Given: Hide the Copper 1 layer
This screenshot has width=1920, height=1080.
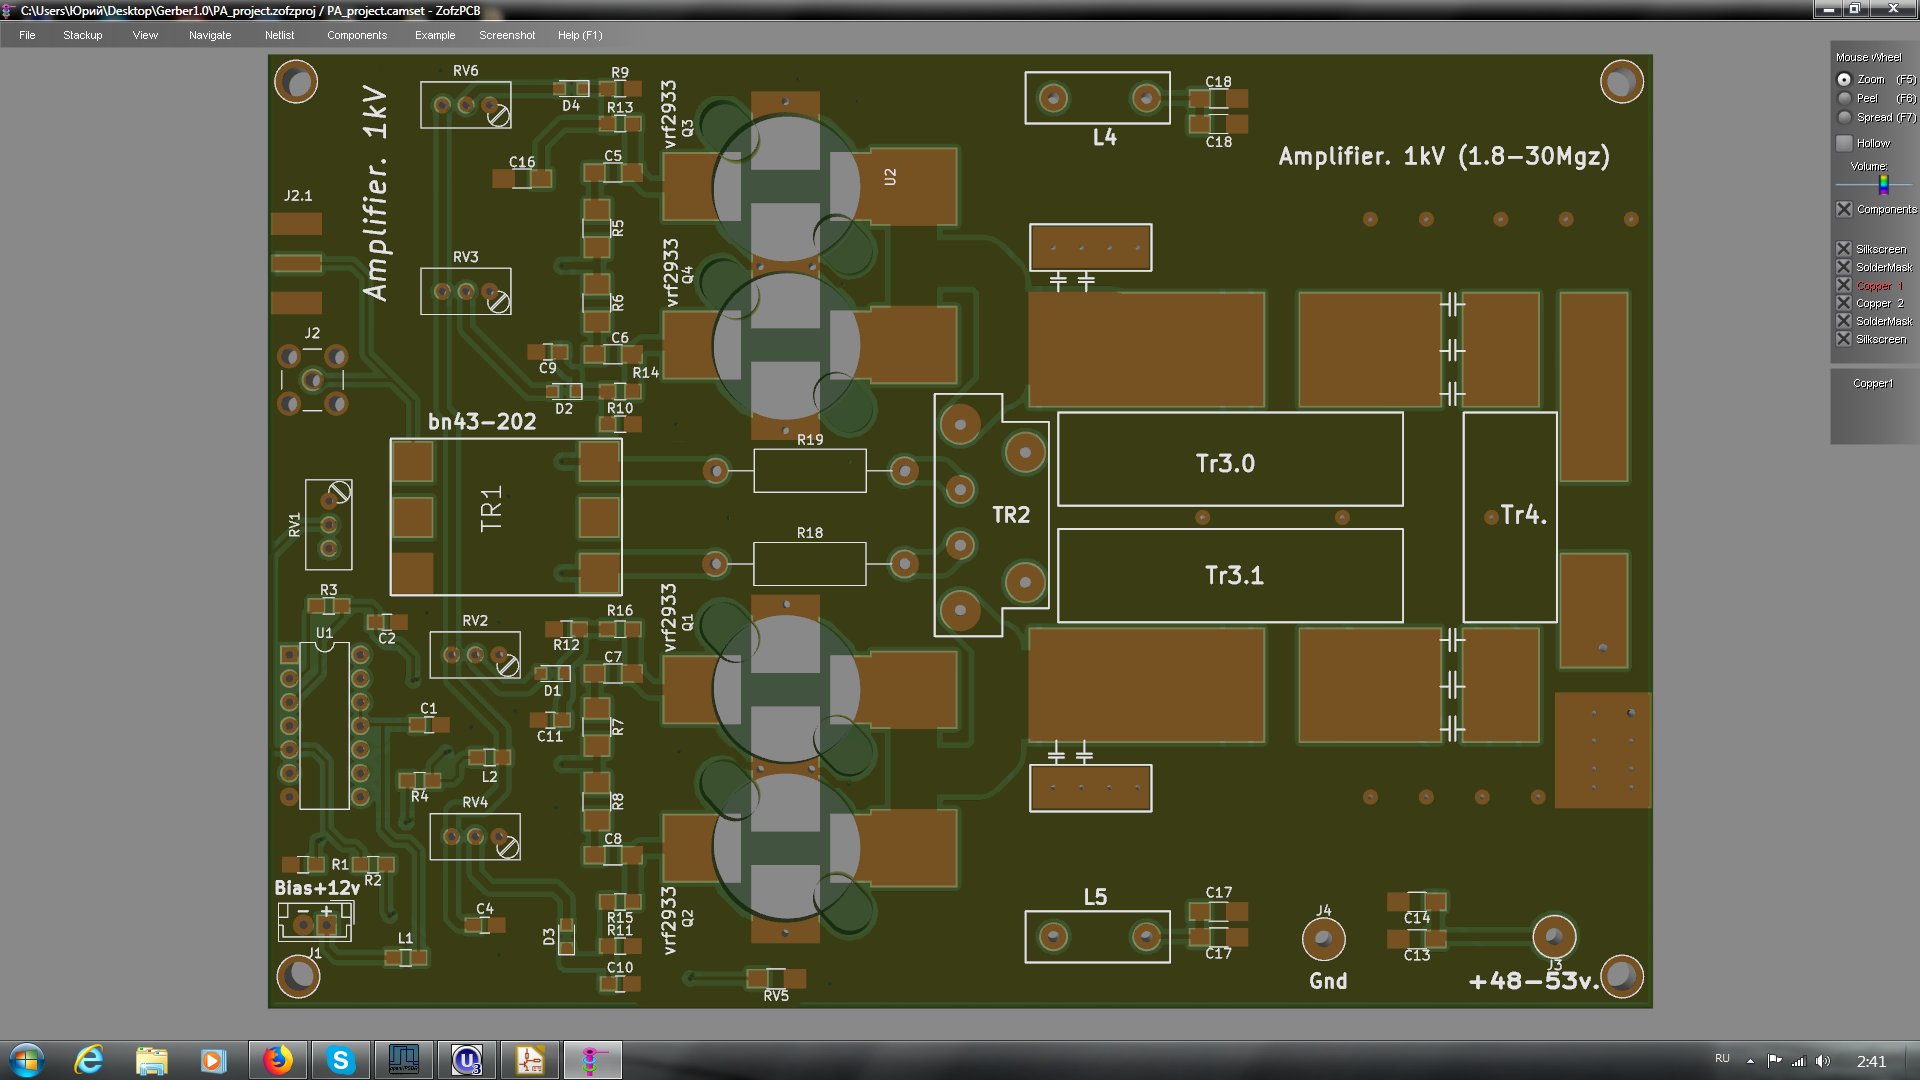Looking at the screenshot, I should point(1844,285).
